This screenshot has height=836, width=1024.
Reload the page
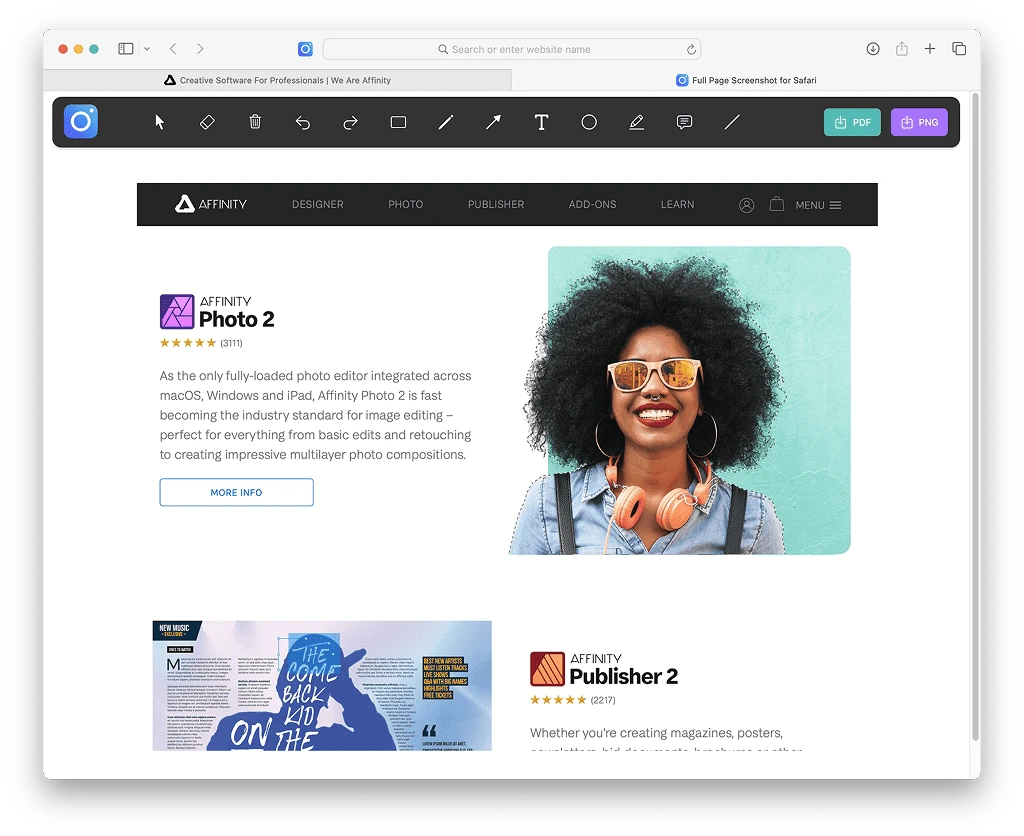(690, 50)
